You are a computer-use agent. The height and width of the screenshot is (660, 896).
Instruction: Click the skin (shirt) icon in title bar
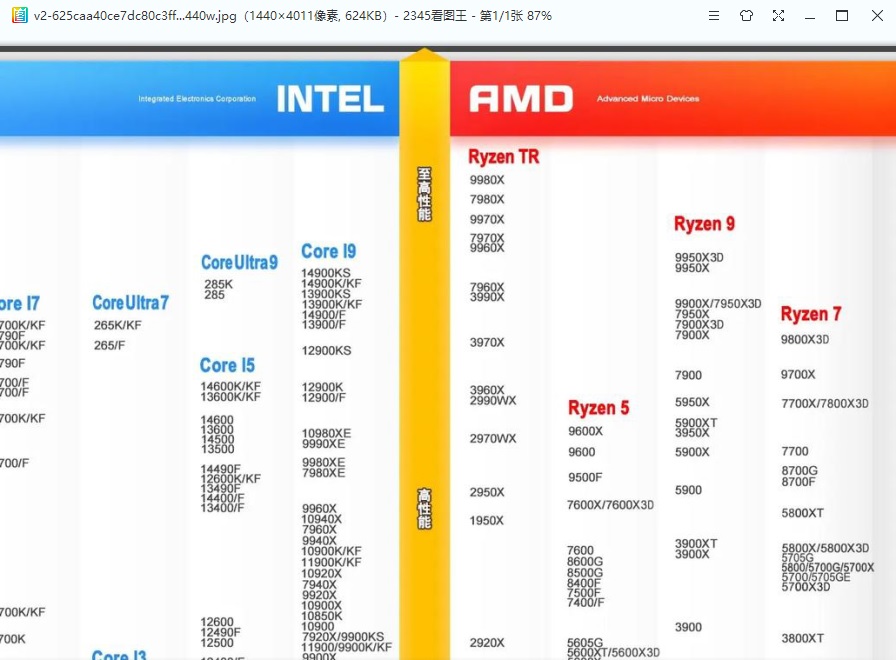pos(746,16)
